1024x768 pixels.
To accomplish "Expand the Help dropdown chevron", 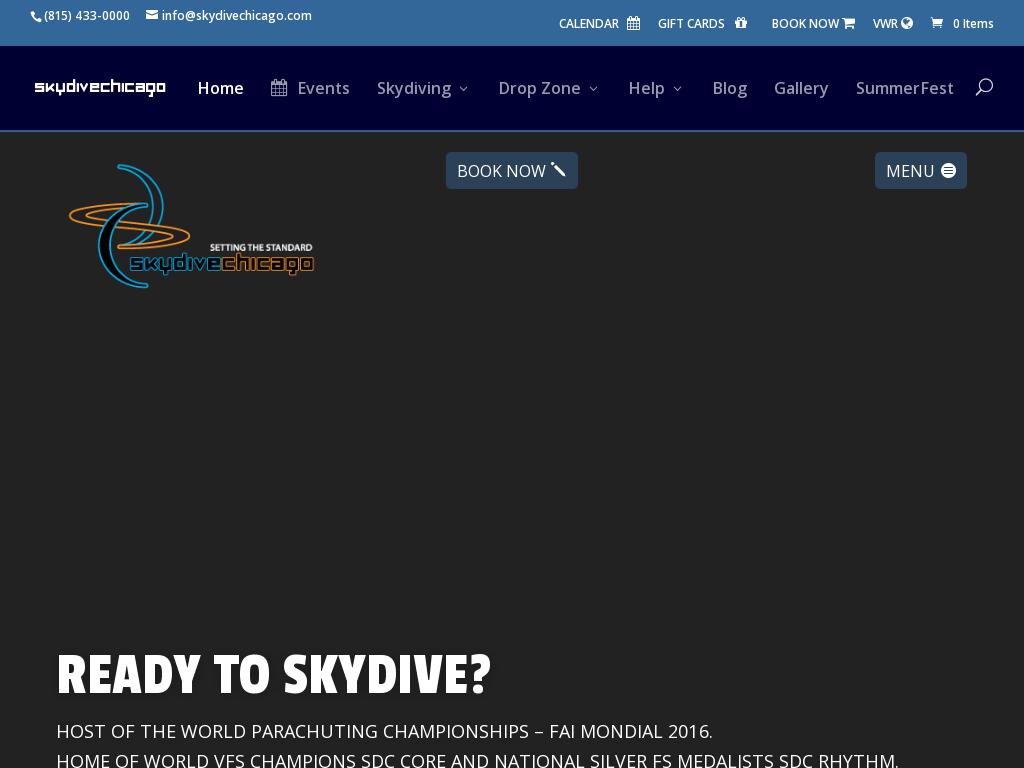I will (677, 89).
